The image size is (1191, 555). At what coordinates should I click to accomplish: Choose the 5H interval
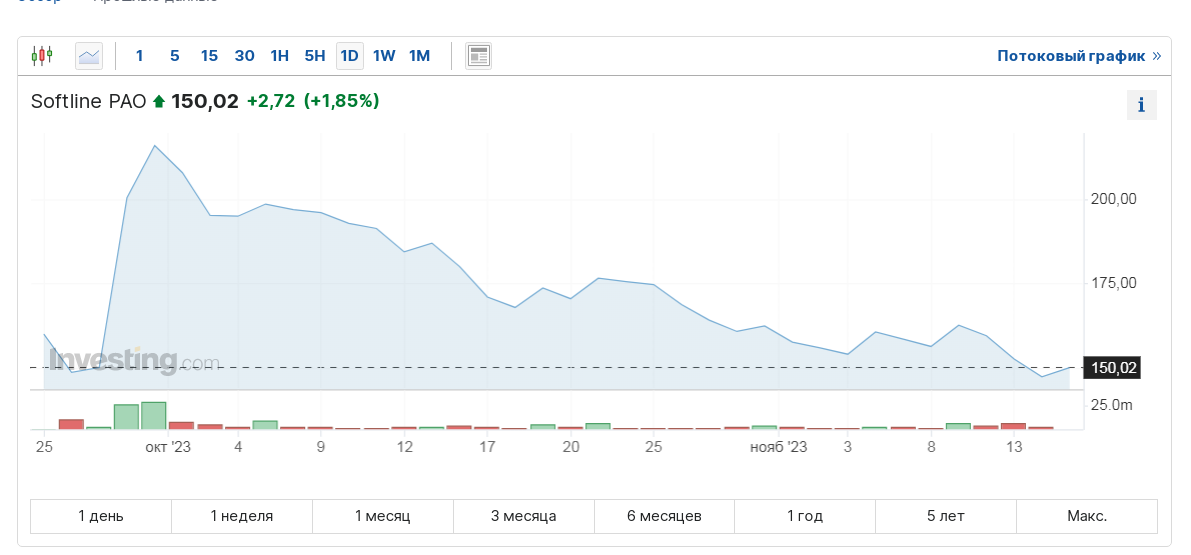[x=314, y=55]
